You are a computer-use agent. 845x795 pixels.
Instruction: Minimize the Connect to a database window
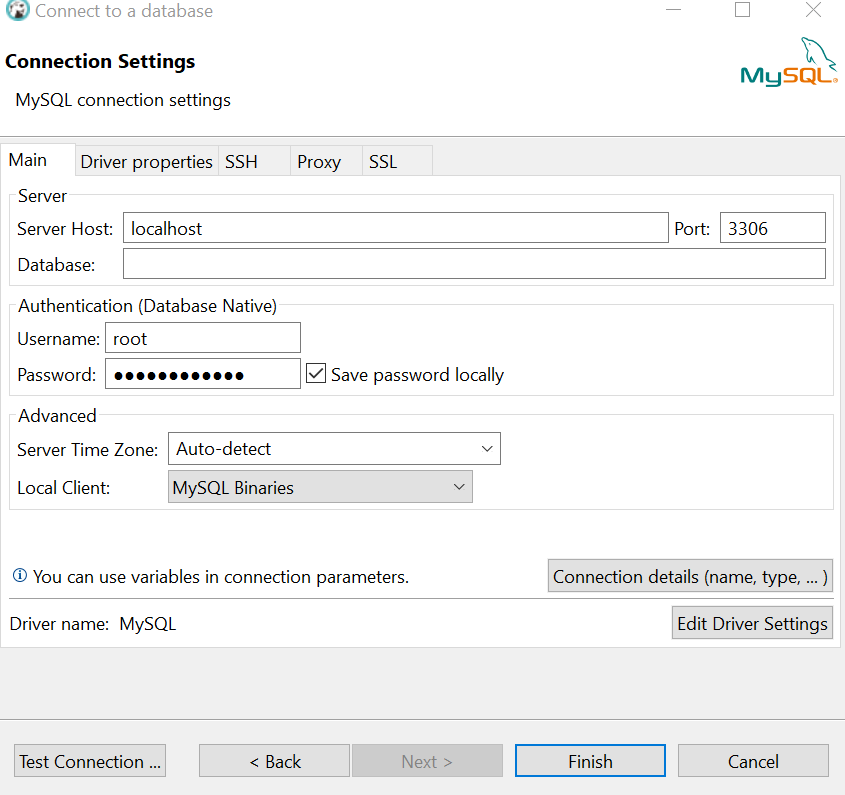(x=674, y=10)
